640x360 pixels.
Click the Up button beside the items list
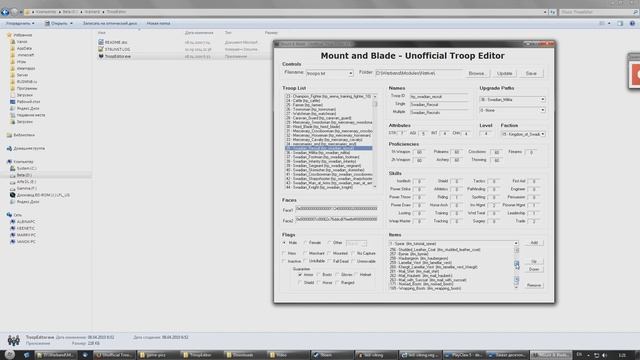click(x=534, y=262)
